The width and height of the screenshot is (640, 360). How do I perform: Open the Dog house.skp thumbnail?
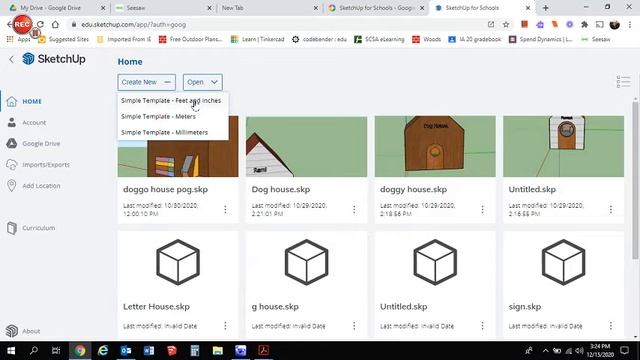(x=307, y=147)
